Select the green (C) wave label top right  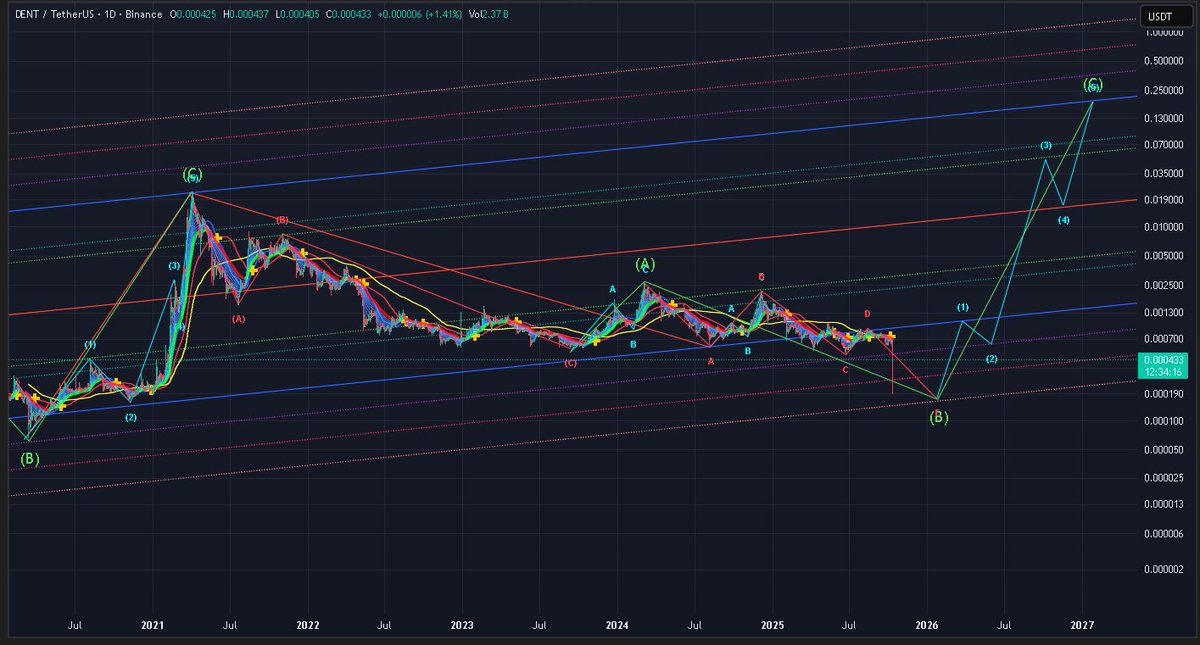click(1093, 87)
